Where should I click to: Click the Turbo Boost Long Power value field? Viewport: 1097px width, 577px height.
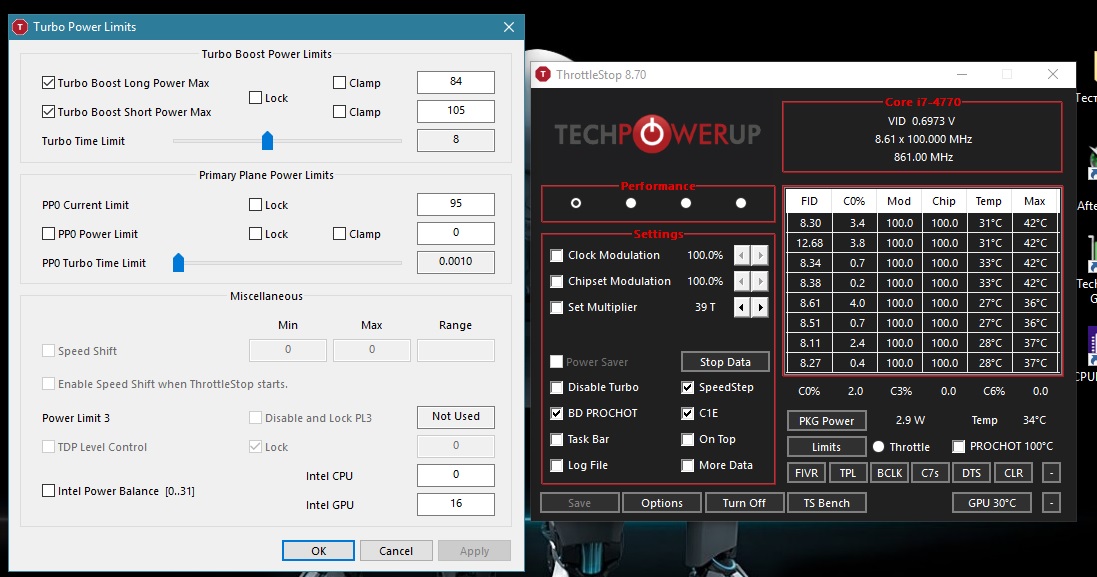click(x=455, y=82)
